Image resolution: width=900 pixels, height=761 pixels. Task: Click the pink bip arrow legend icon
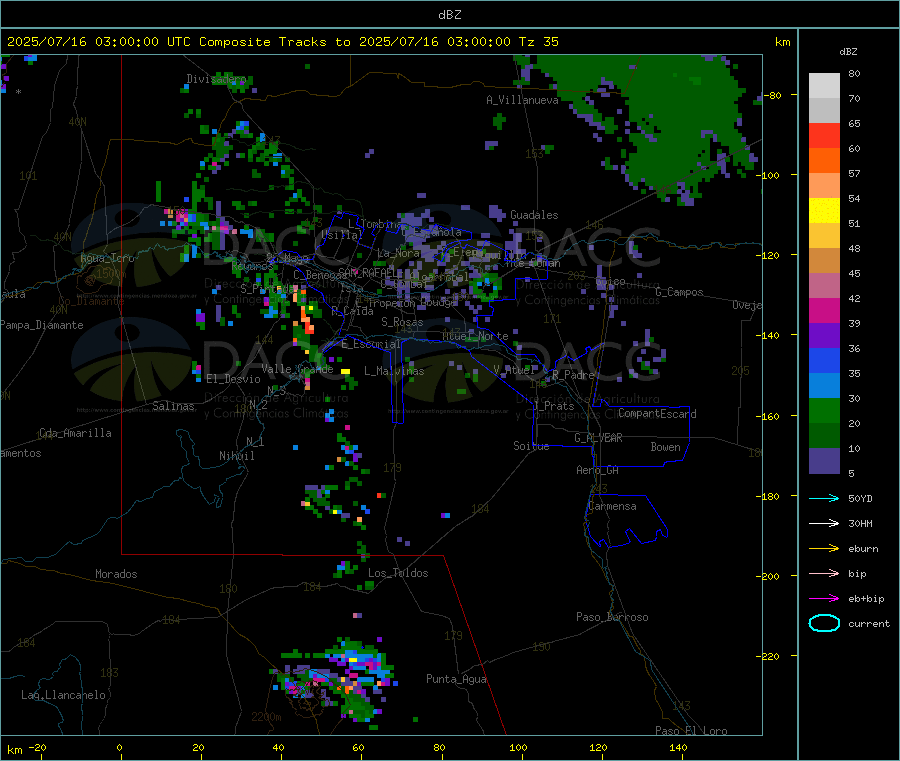[824, 573]
